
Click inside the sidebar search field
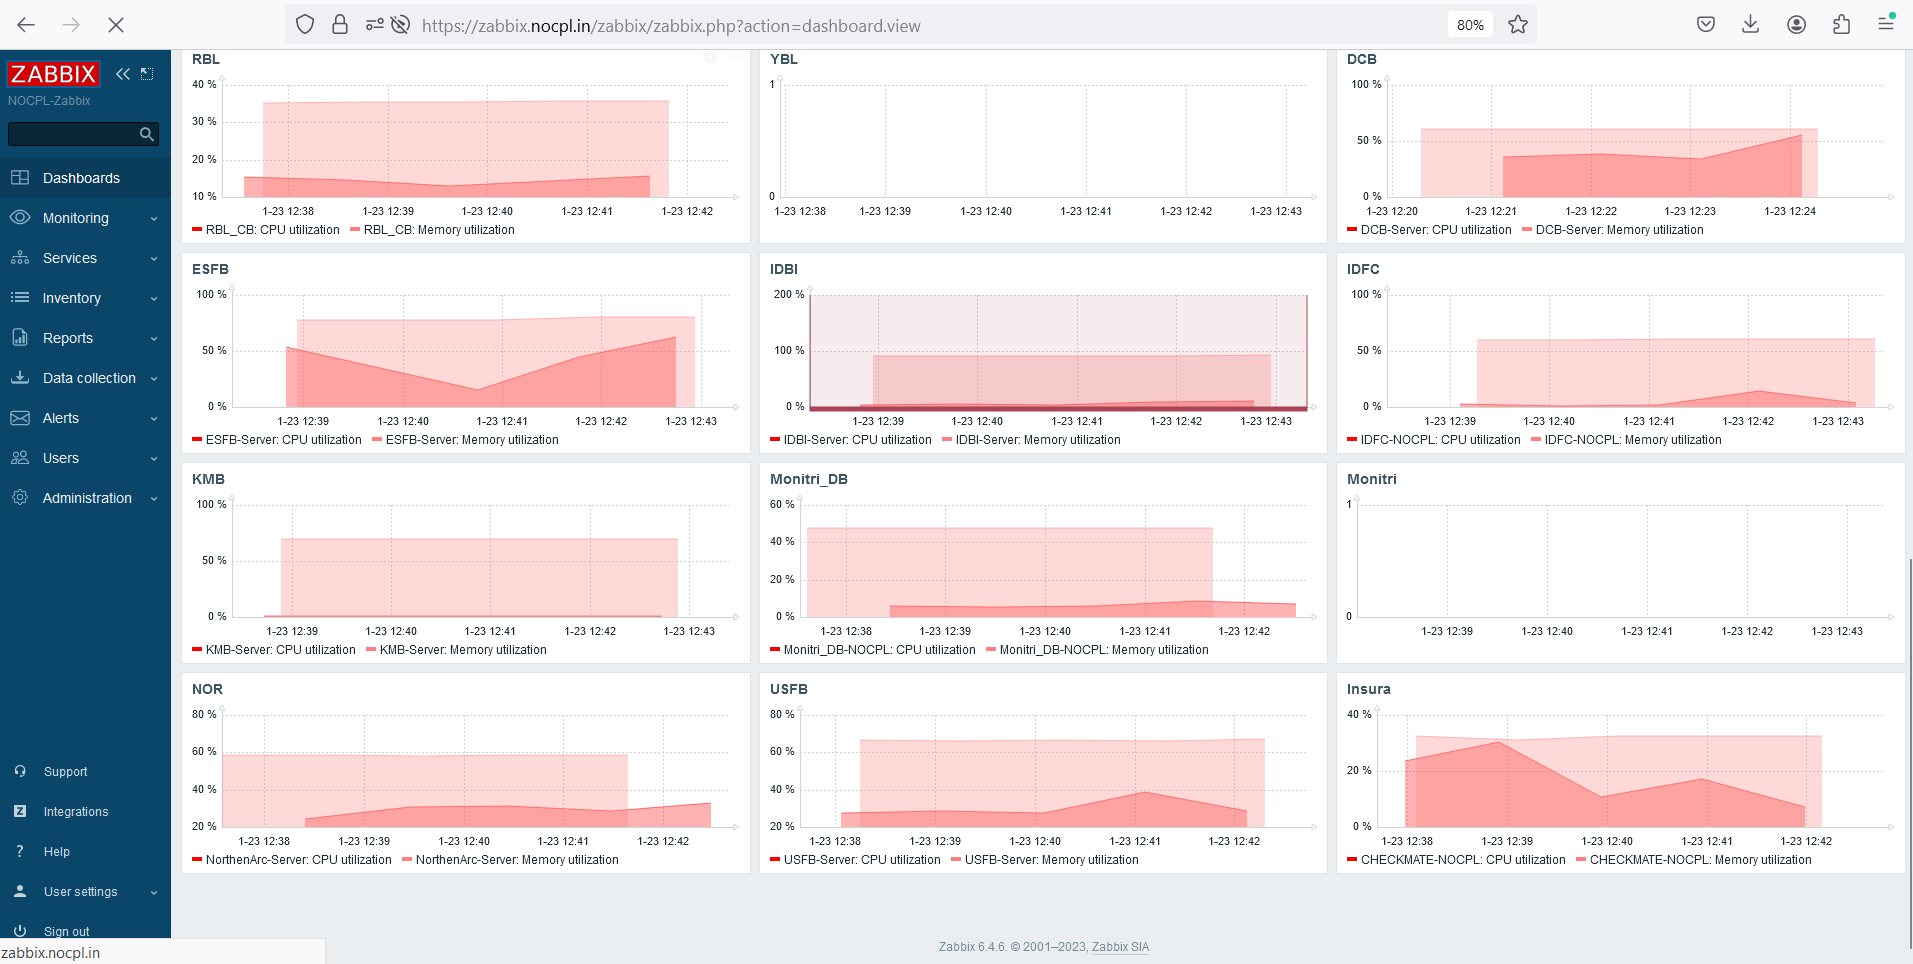point(80,133)
